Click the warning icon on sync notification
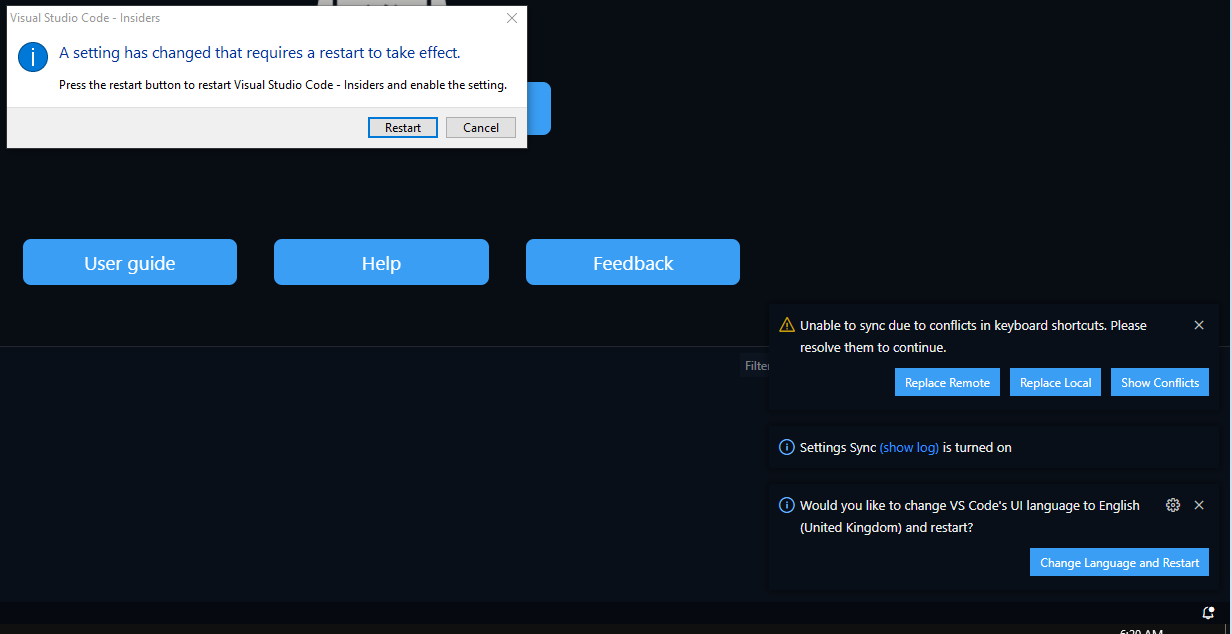Screen dimensions: 1232x634 pos(787,325)
